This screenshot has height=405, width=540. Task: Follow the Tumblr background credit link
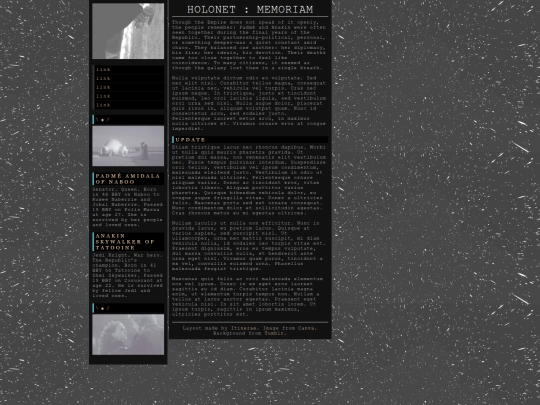[x=274, y=333]
